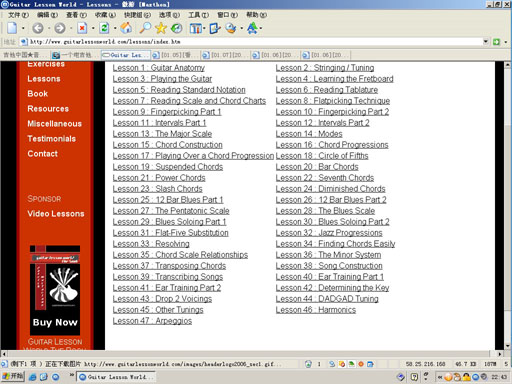512x384 pixels.
Task: Go to the Home page icon
Action: (x=126, y=28)
